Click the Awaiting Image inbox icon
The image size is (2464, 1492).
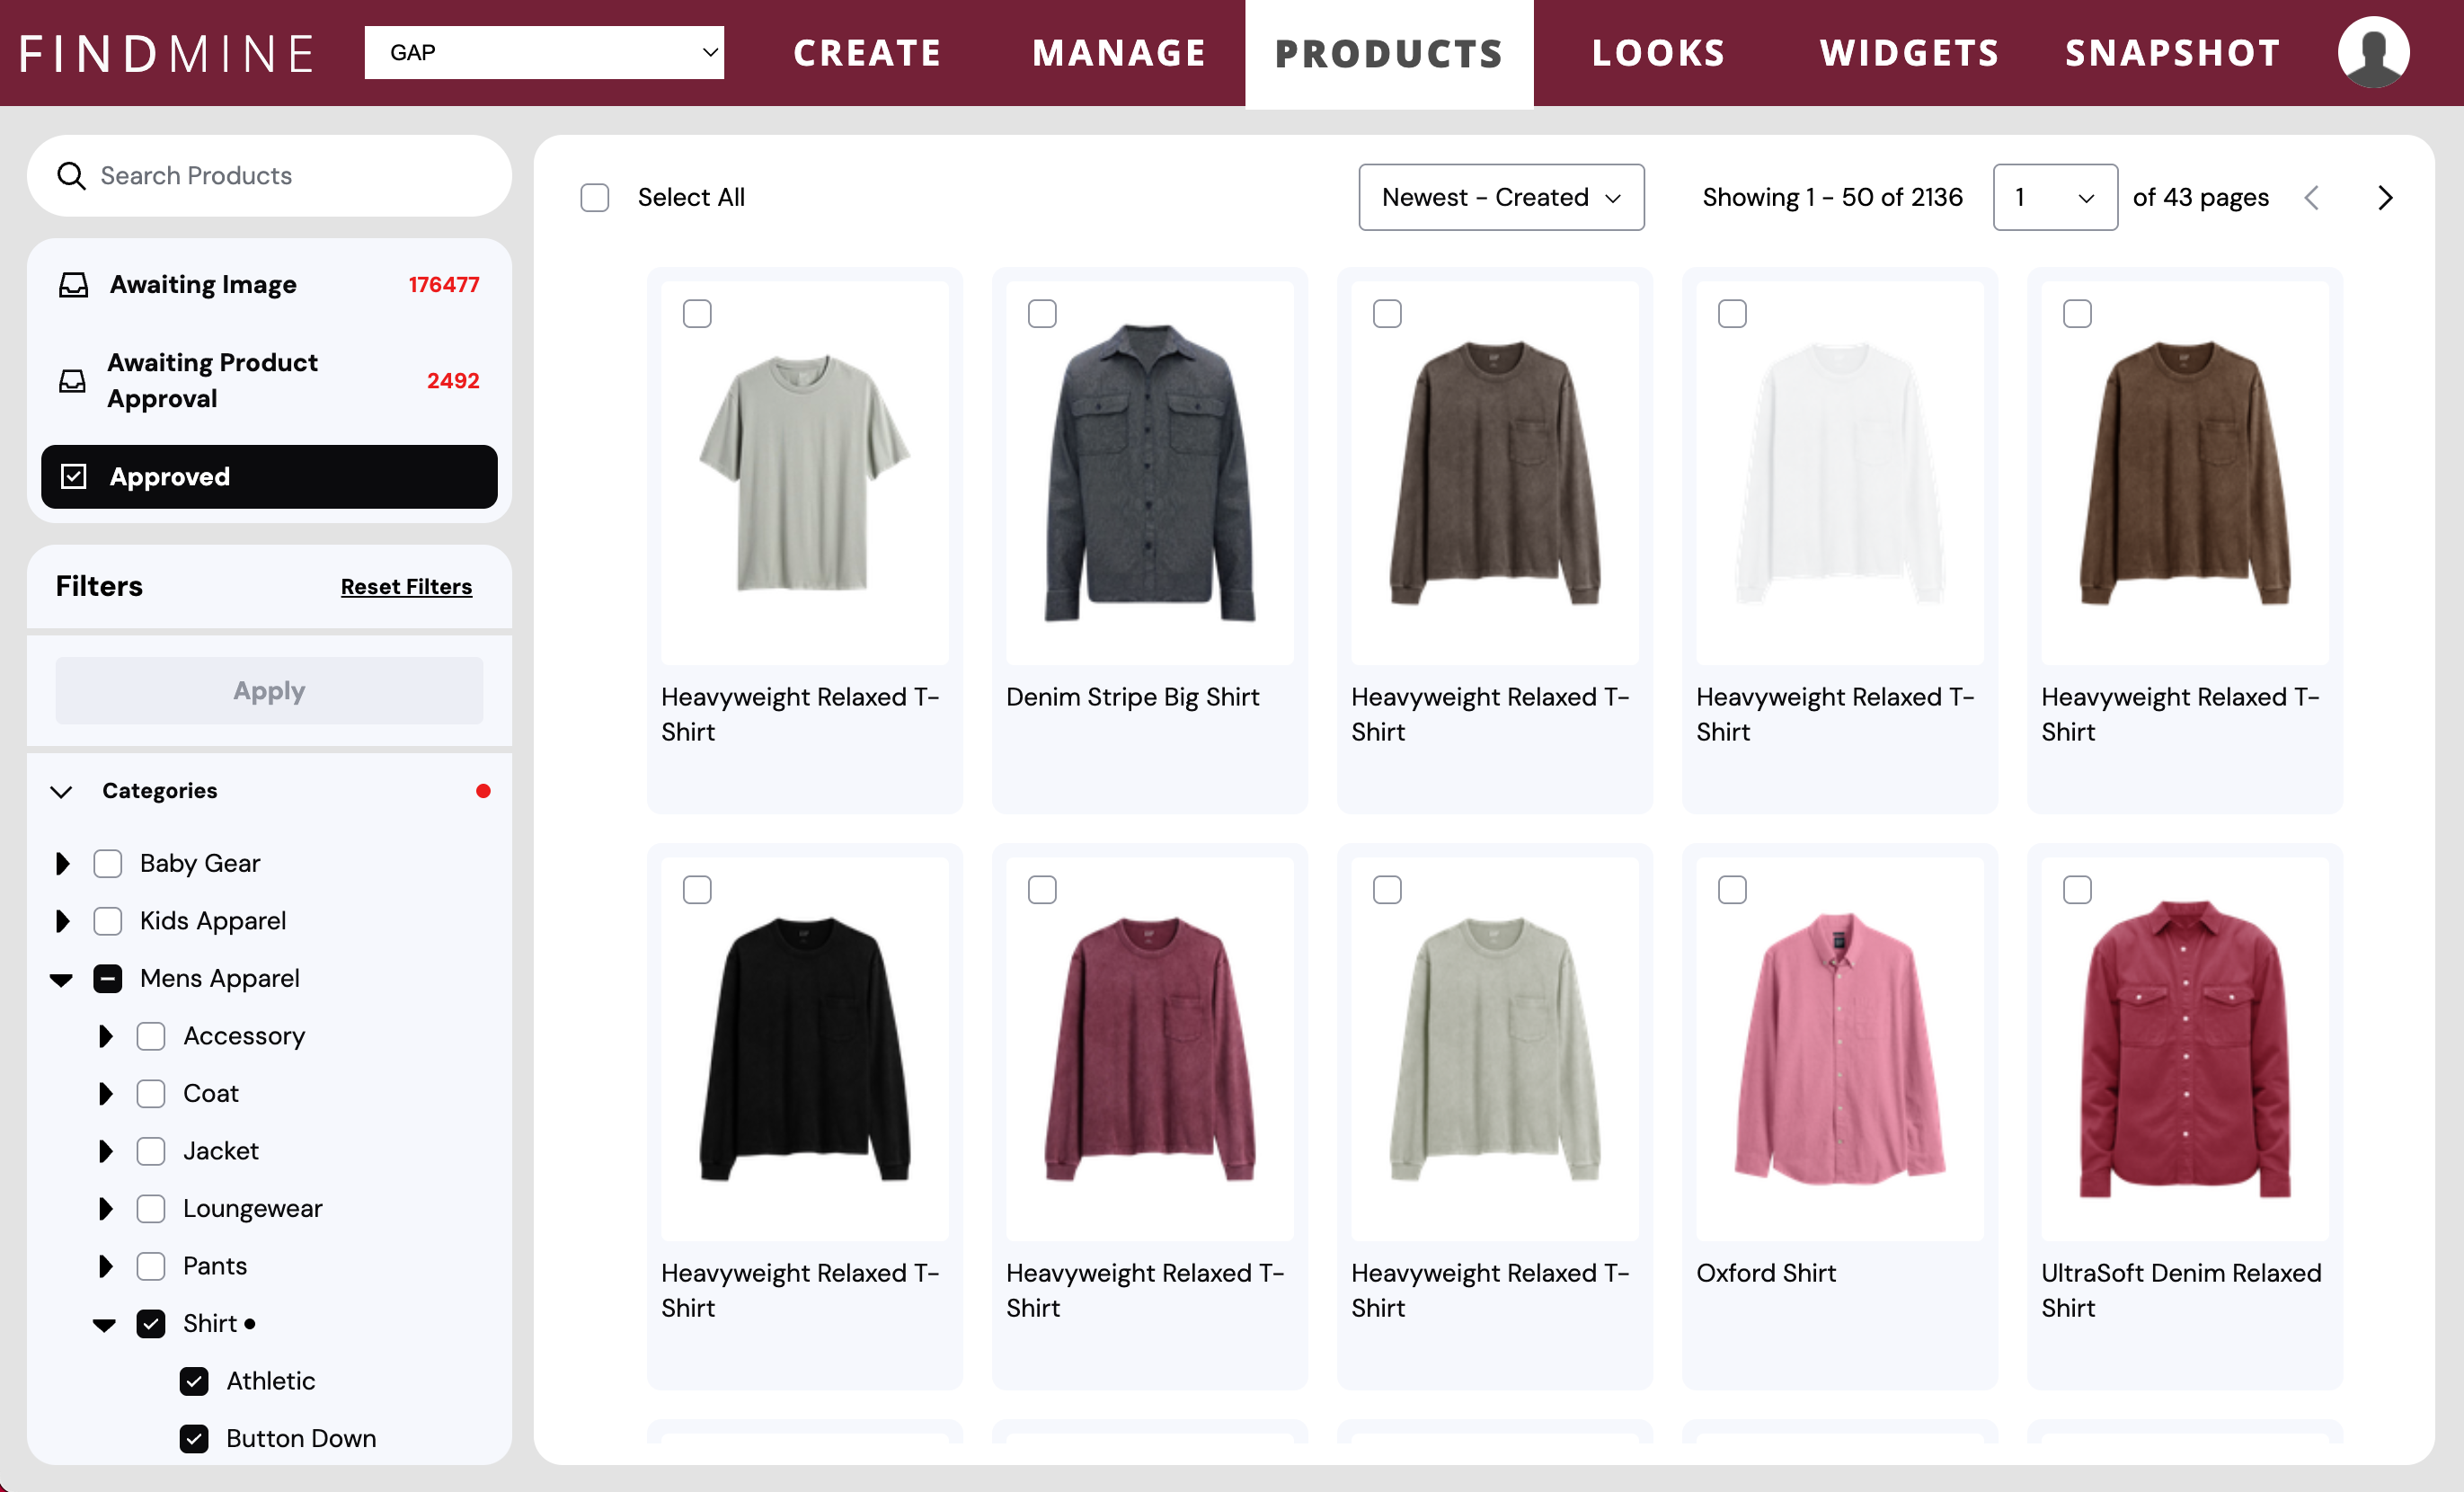[74, 285]
